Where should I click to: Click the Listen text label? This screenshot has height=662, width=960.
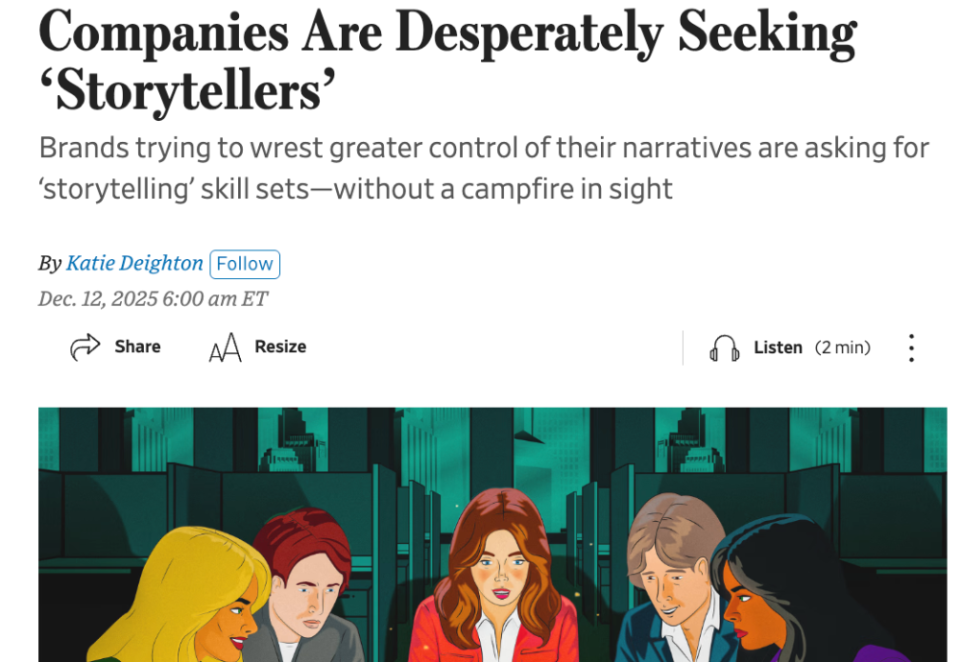[777, 348]
